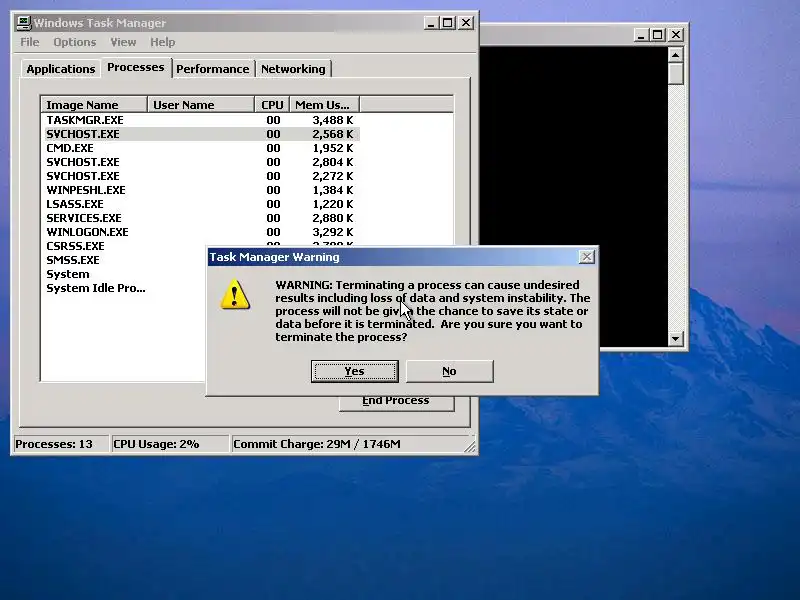Screen dimensions: 800x600
Task: Open the File menu in Task Manager
Action: pyautogui.click(x=30, y=42)
